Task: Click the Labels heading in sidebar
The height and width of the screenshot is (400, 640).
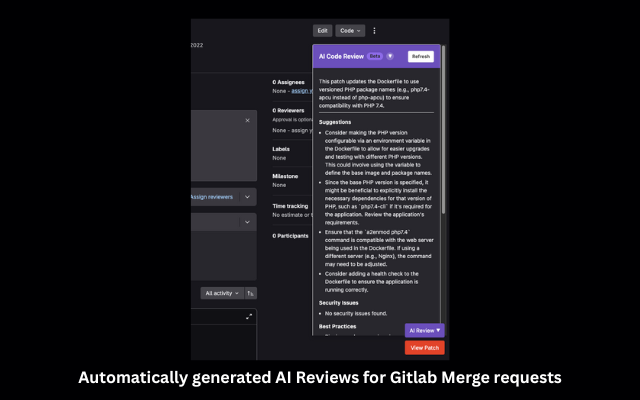Action: 281,149
